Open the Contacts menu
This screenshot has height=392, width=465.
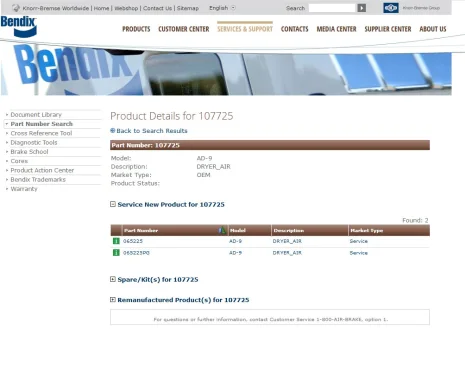pos(294,29)
